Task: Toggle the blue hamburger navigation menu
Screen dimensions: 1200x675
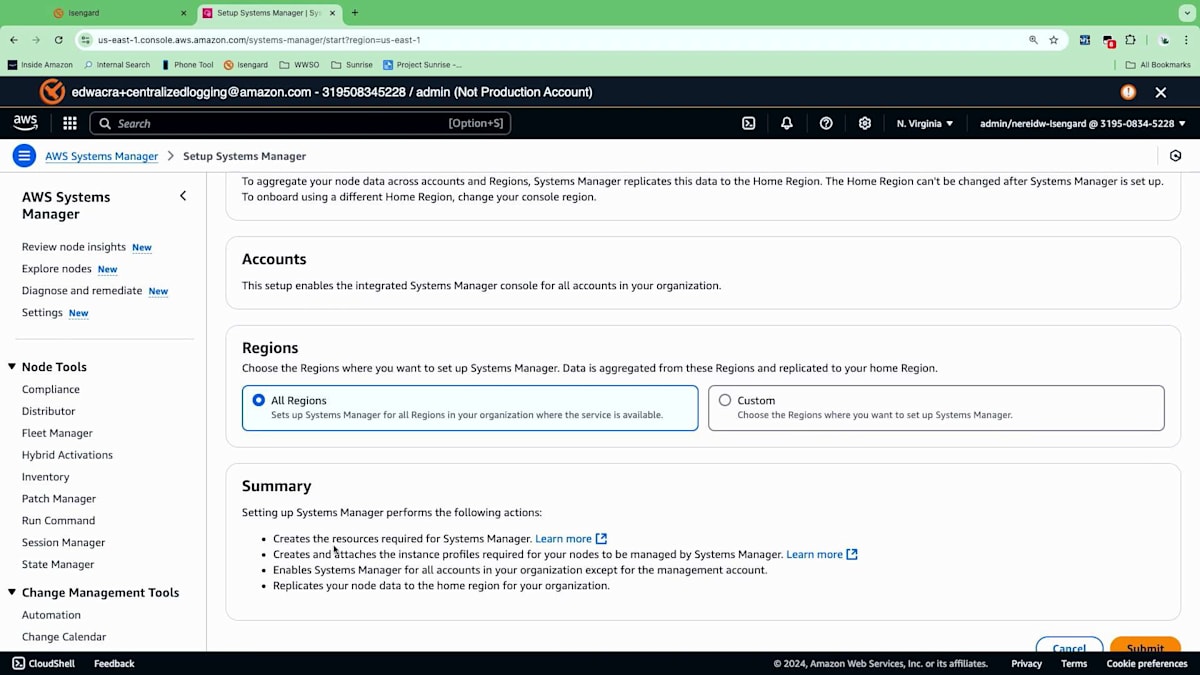Action: pos(25,156)
